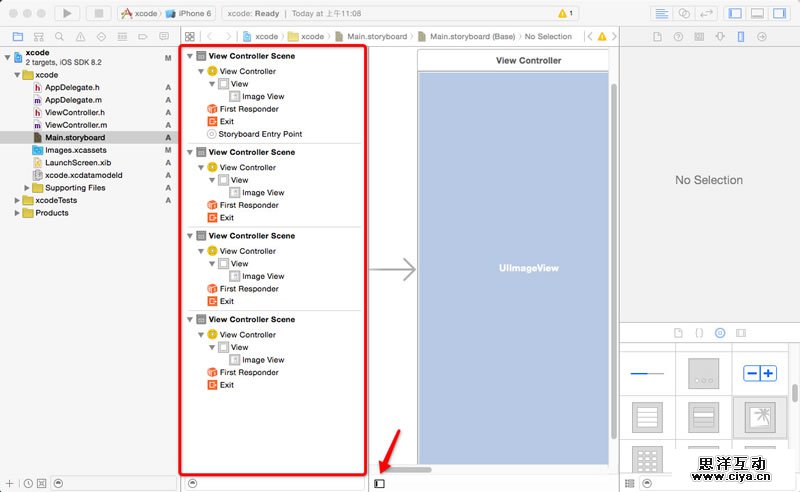
Task: Select the Object library icon
Action: (720, 332)
